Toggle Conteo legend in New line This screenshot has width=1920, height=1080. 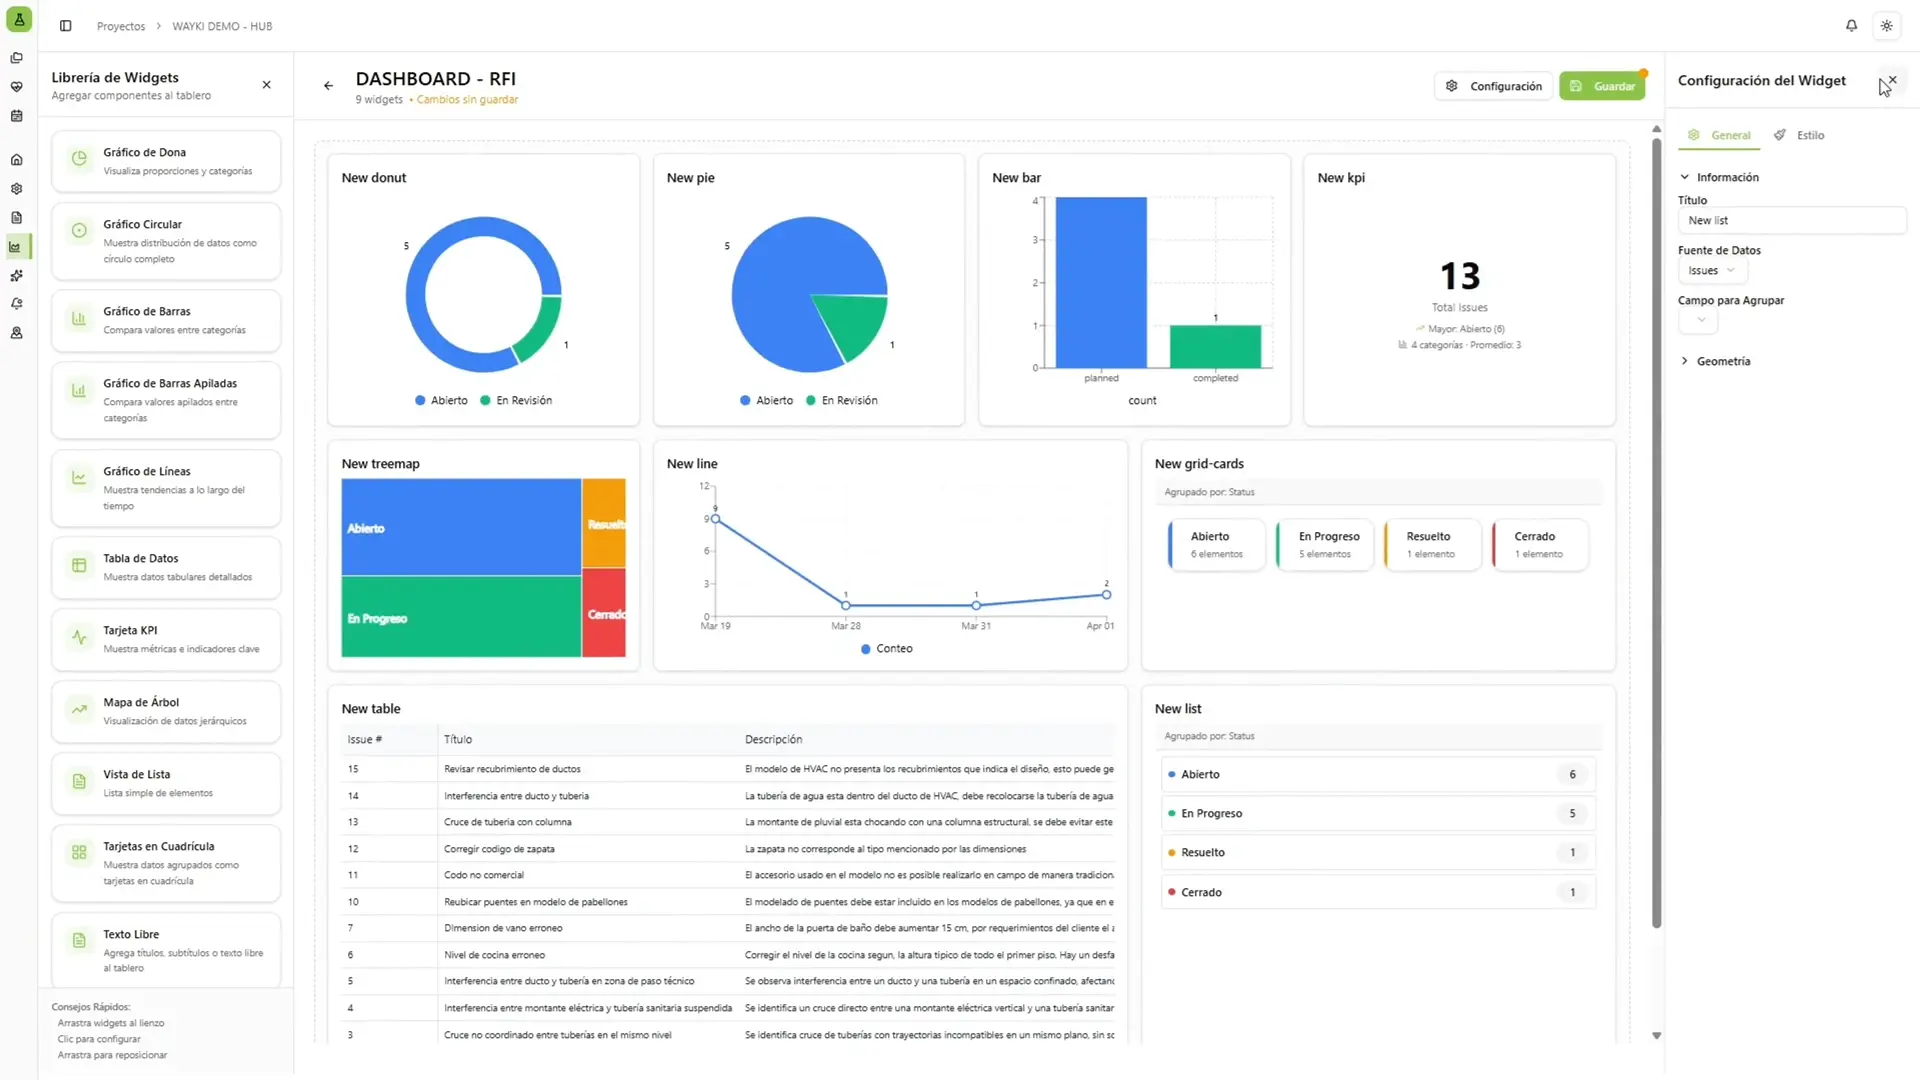pos(886,648)
